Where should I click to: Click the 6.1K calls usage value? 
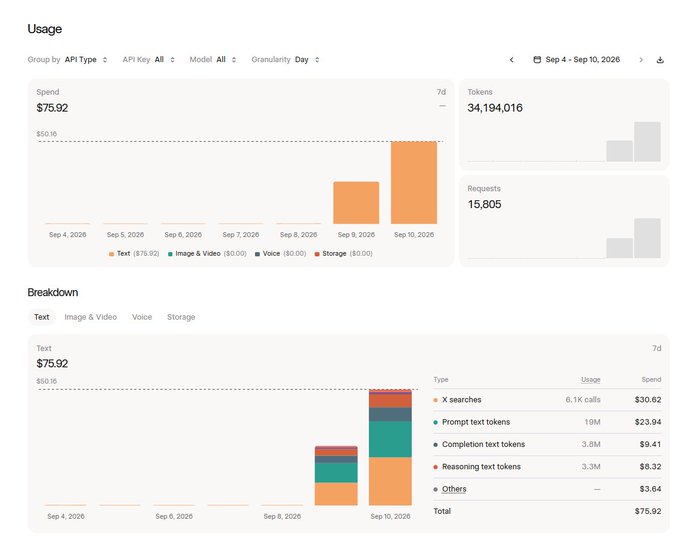(583, 400)
